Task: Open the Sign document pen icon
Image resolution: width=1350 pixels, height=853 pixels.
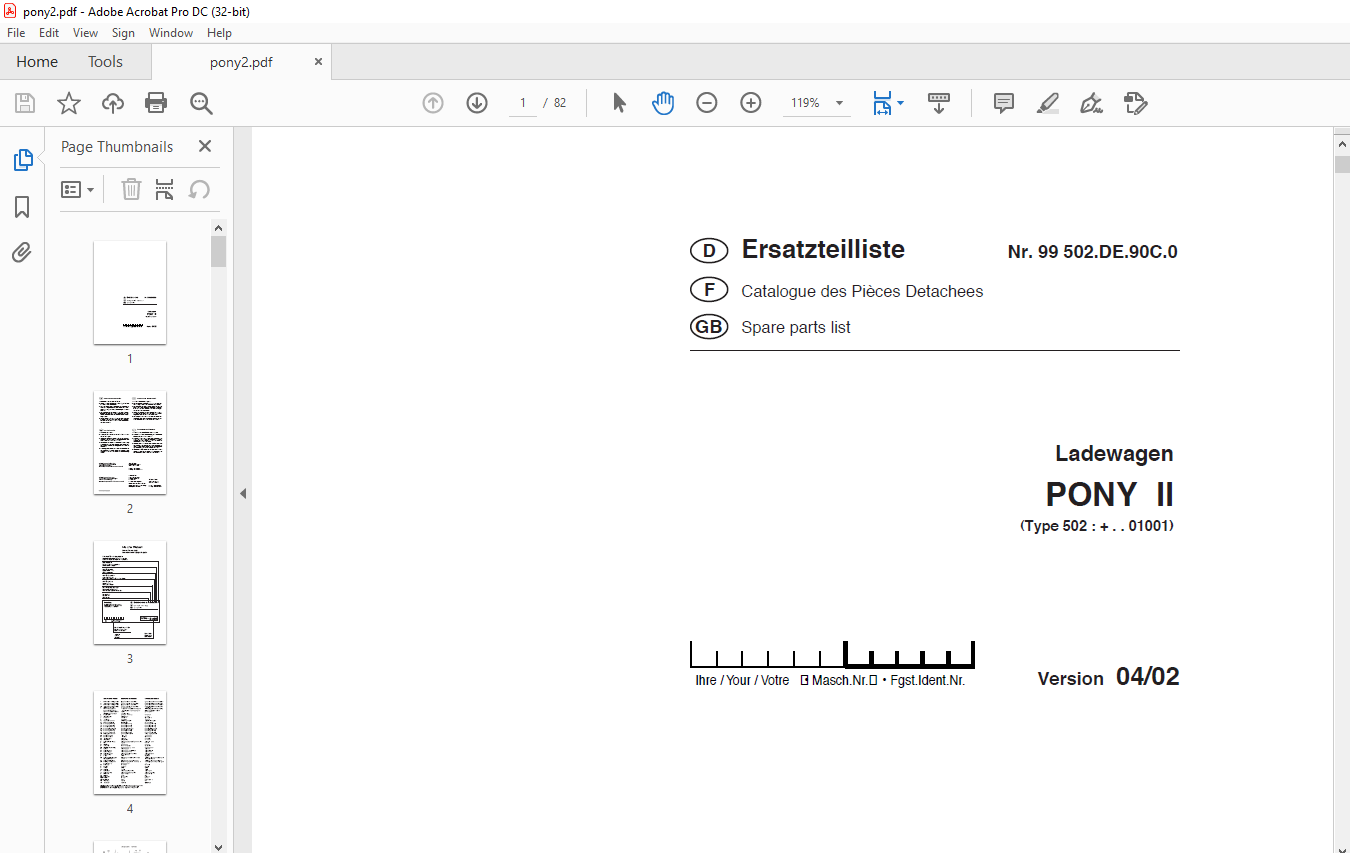Action: [1091, 103]
